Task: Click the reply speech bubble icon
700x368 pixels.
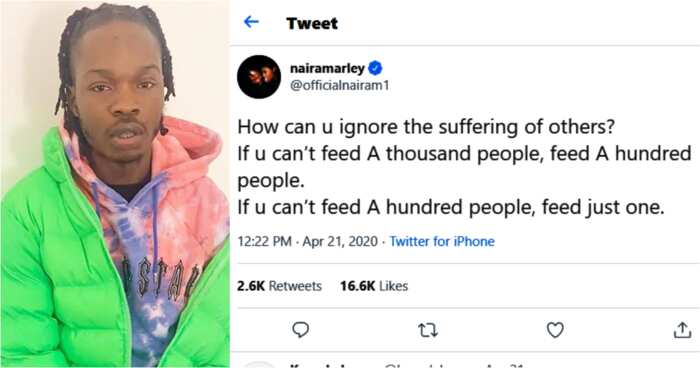Action: pos(300,330)
